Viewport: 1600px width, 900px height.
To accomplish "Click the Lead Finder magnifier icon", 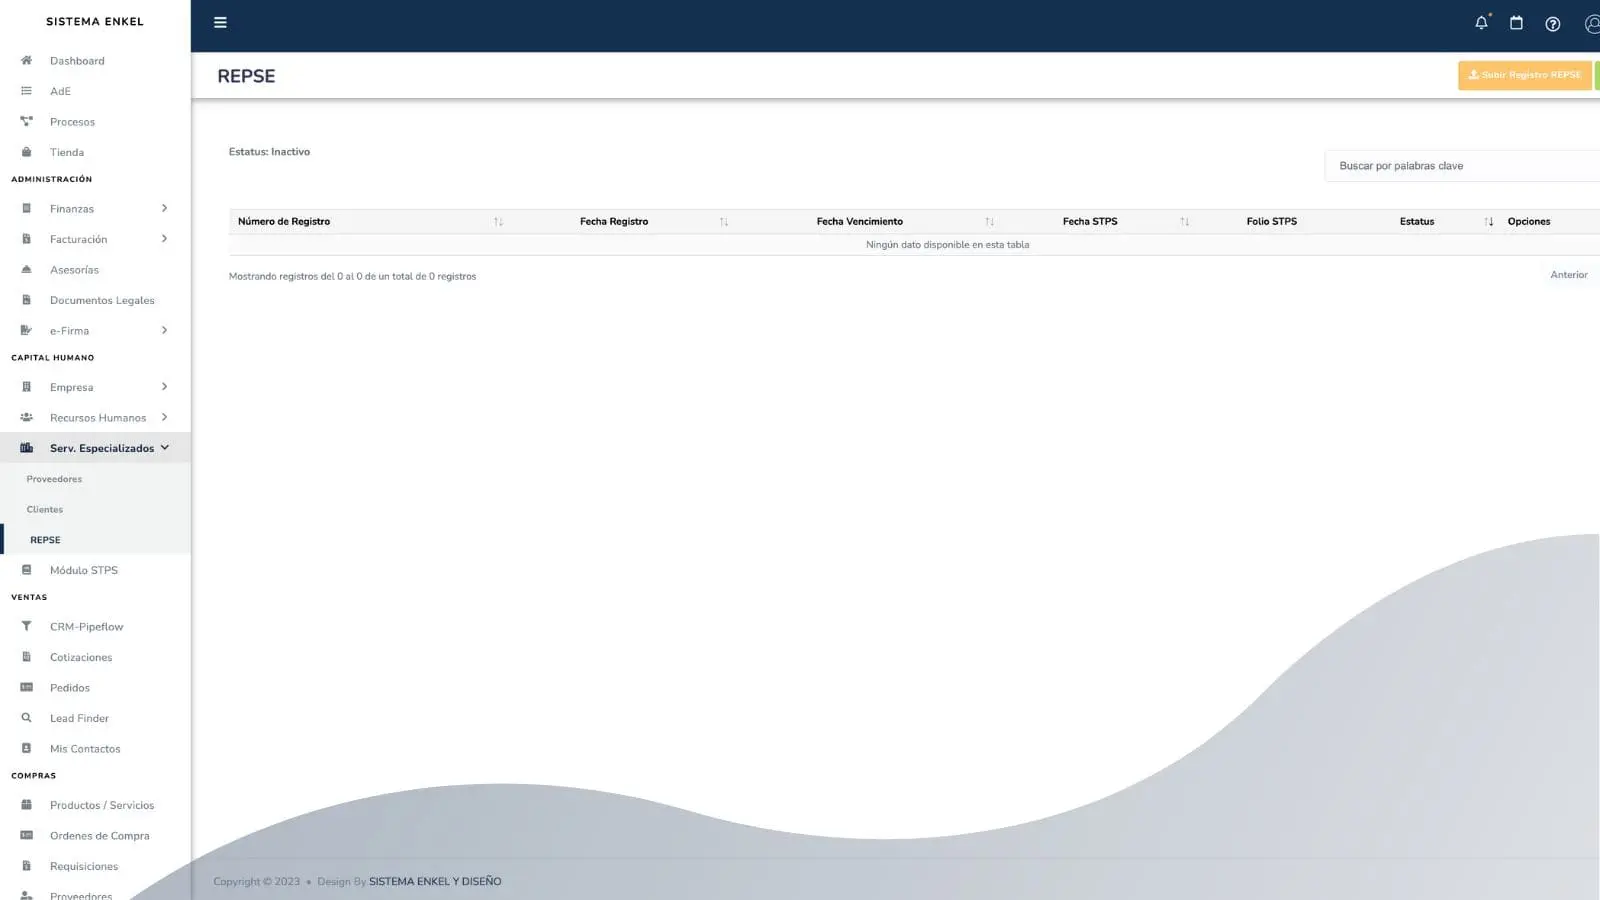I will [x=27, y=718].
